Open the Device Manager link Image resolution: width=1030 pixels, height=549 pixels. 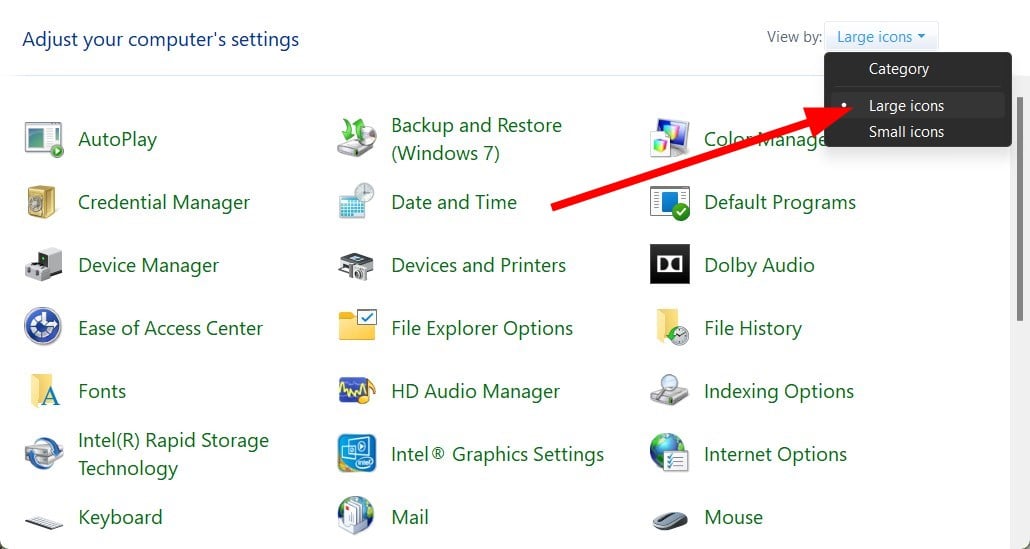[148, 265]
